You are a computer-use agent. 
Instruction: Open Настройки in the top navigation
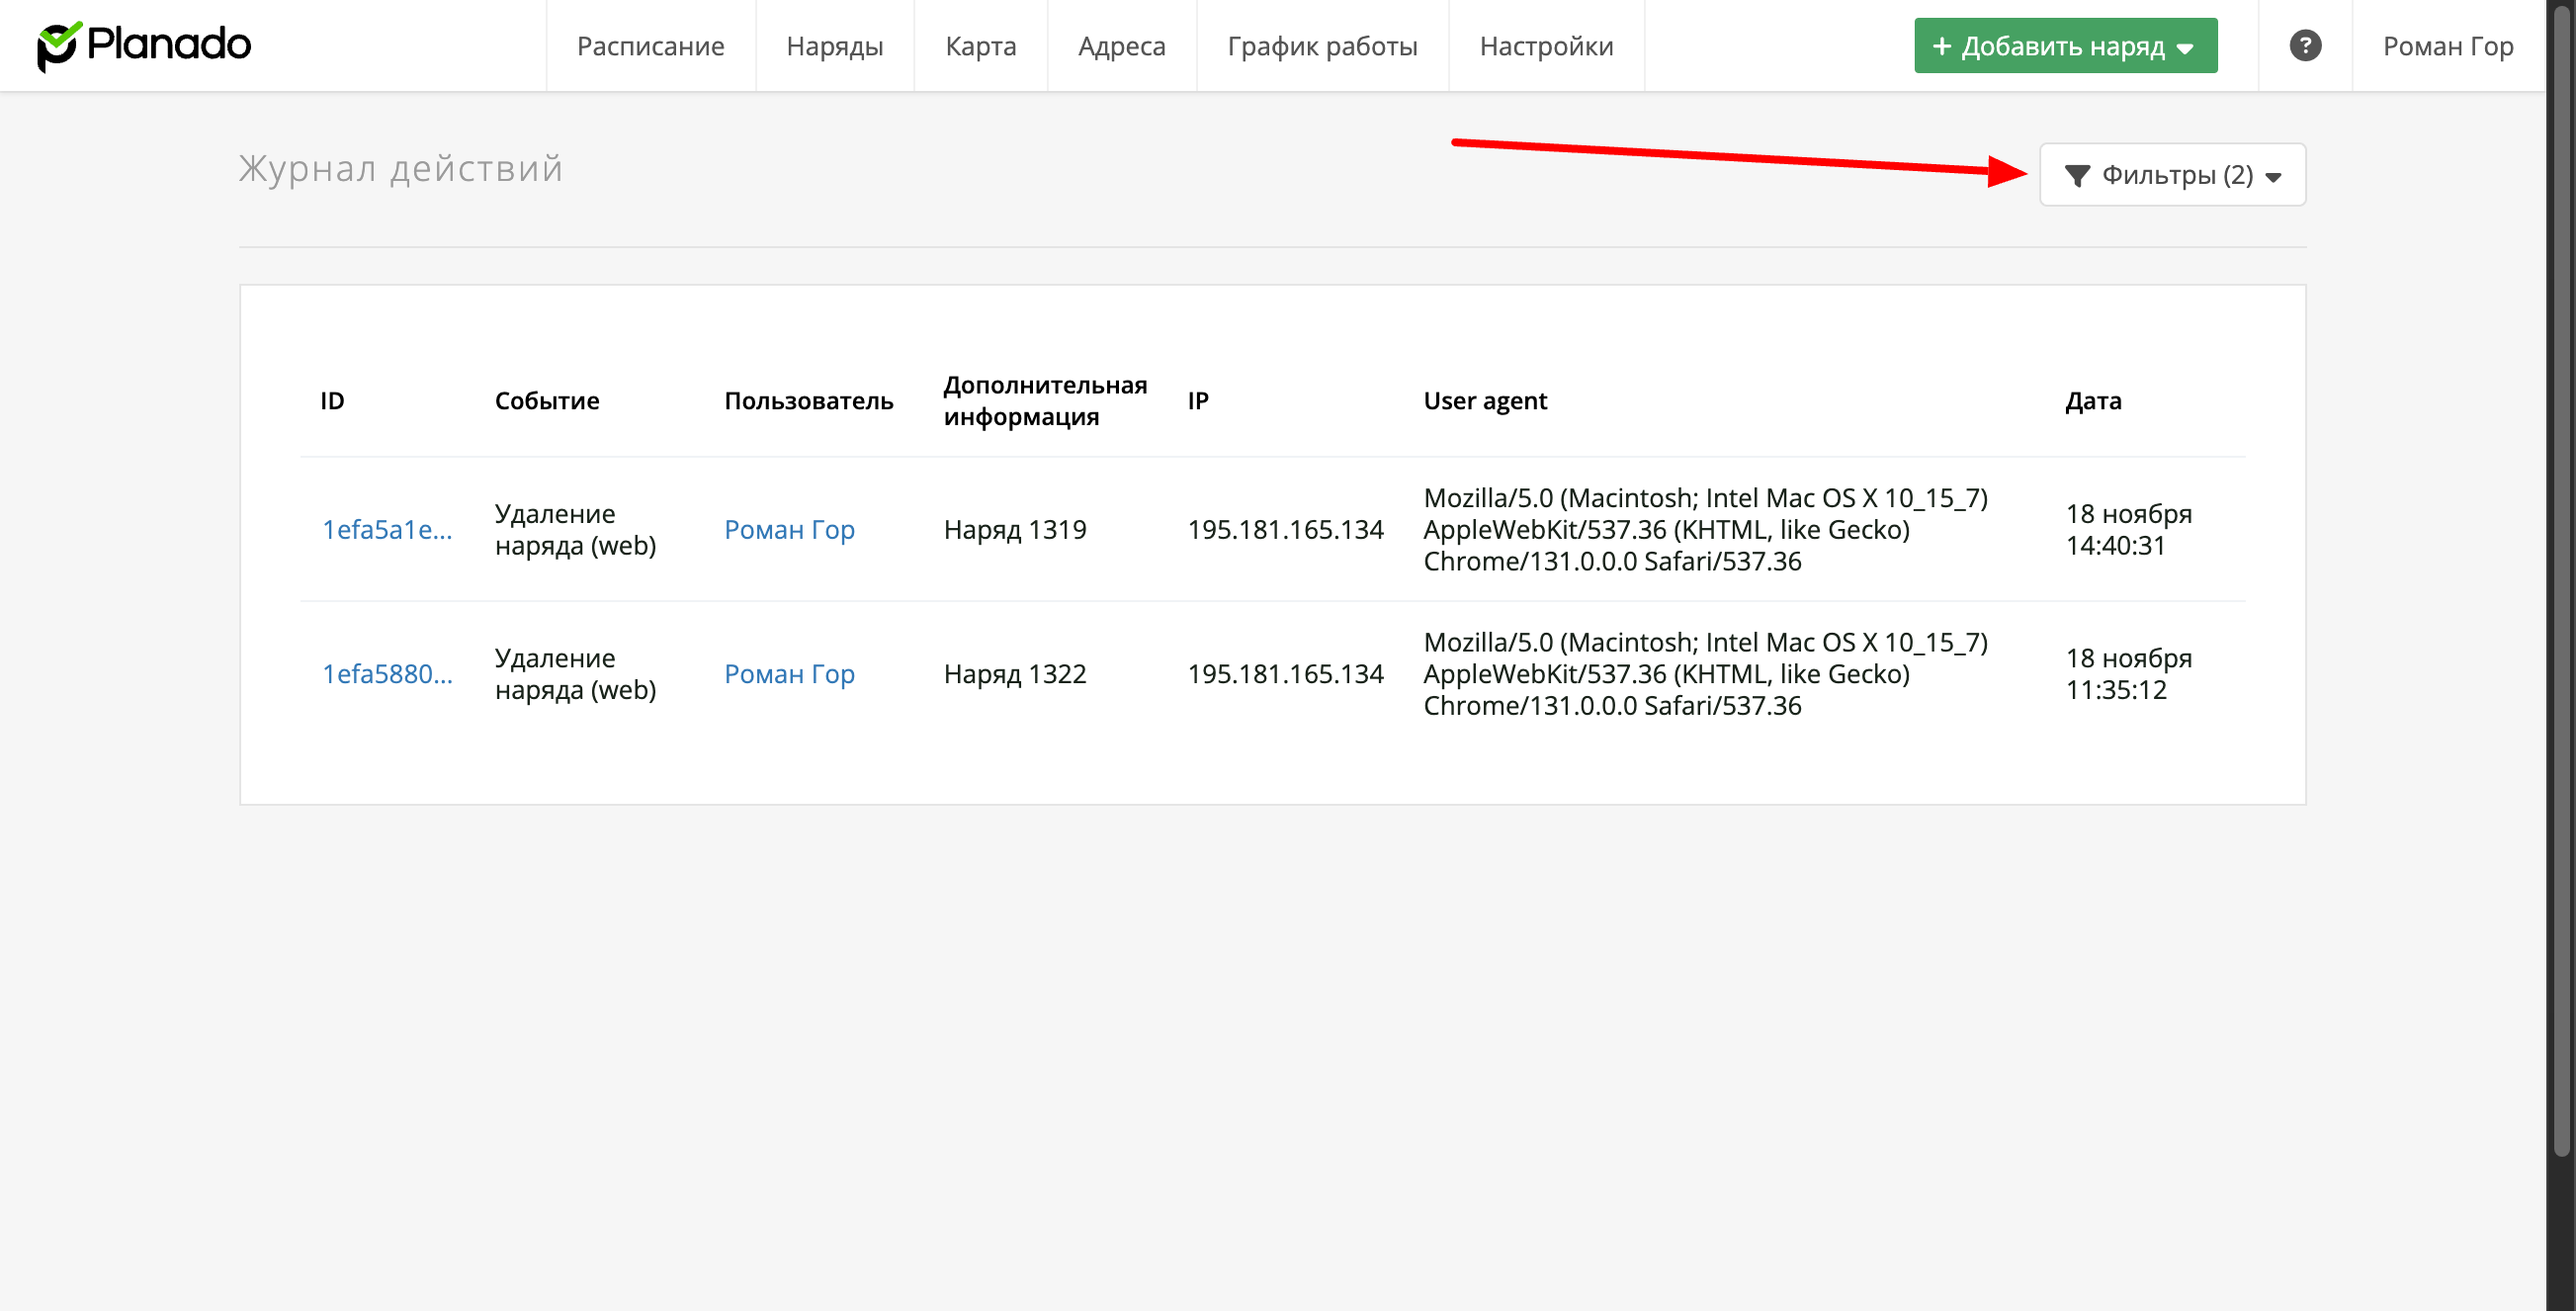(1546, 46)
